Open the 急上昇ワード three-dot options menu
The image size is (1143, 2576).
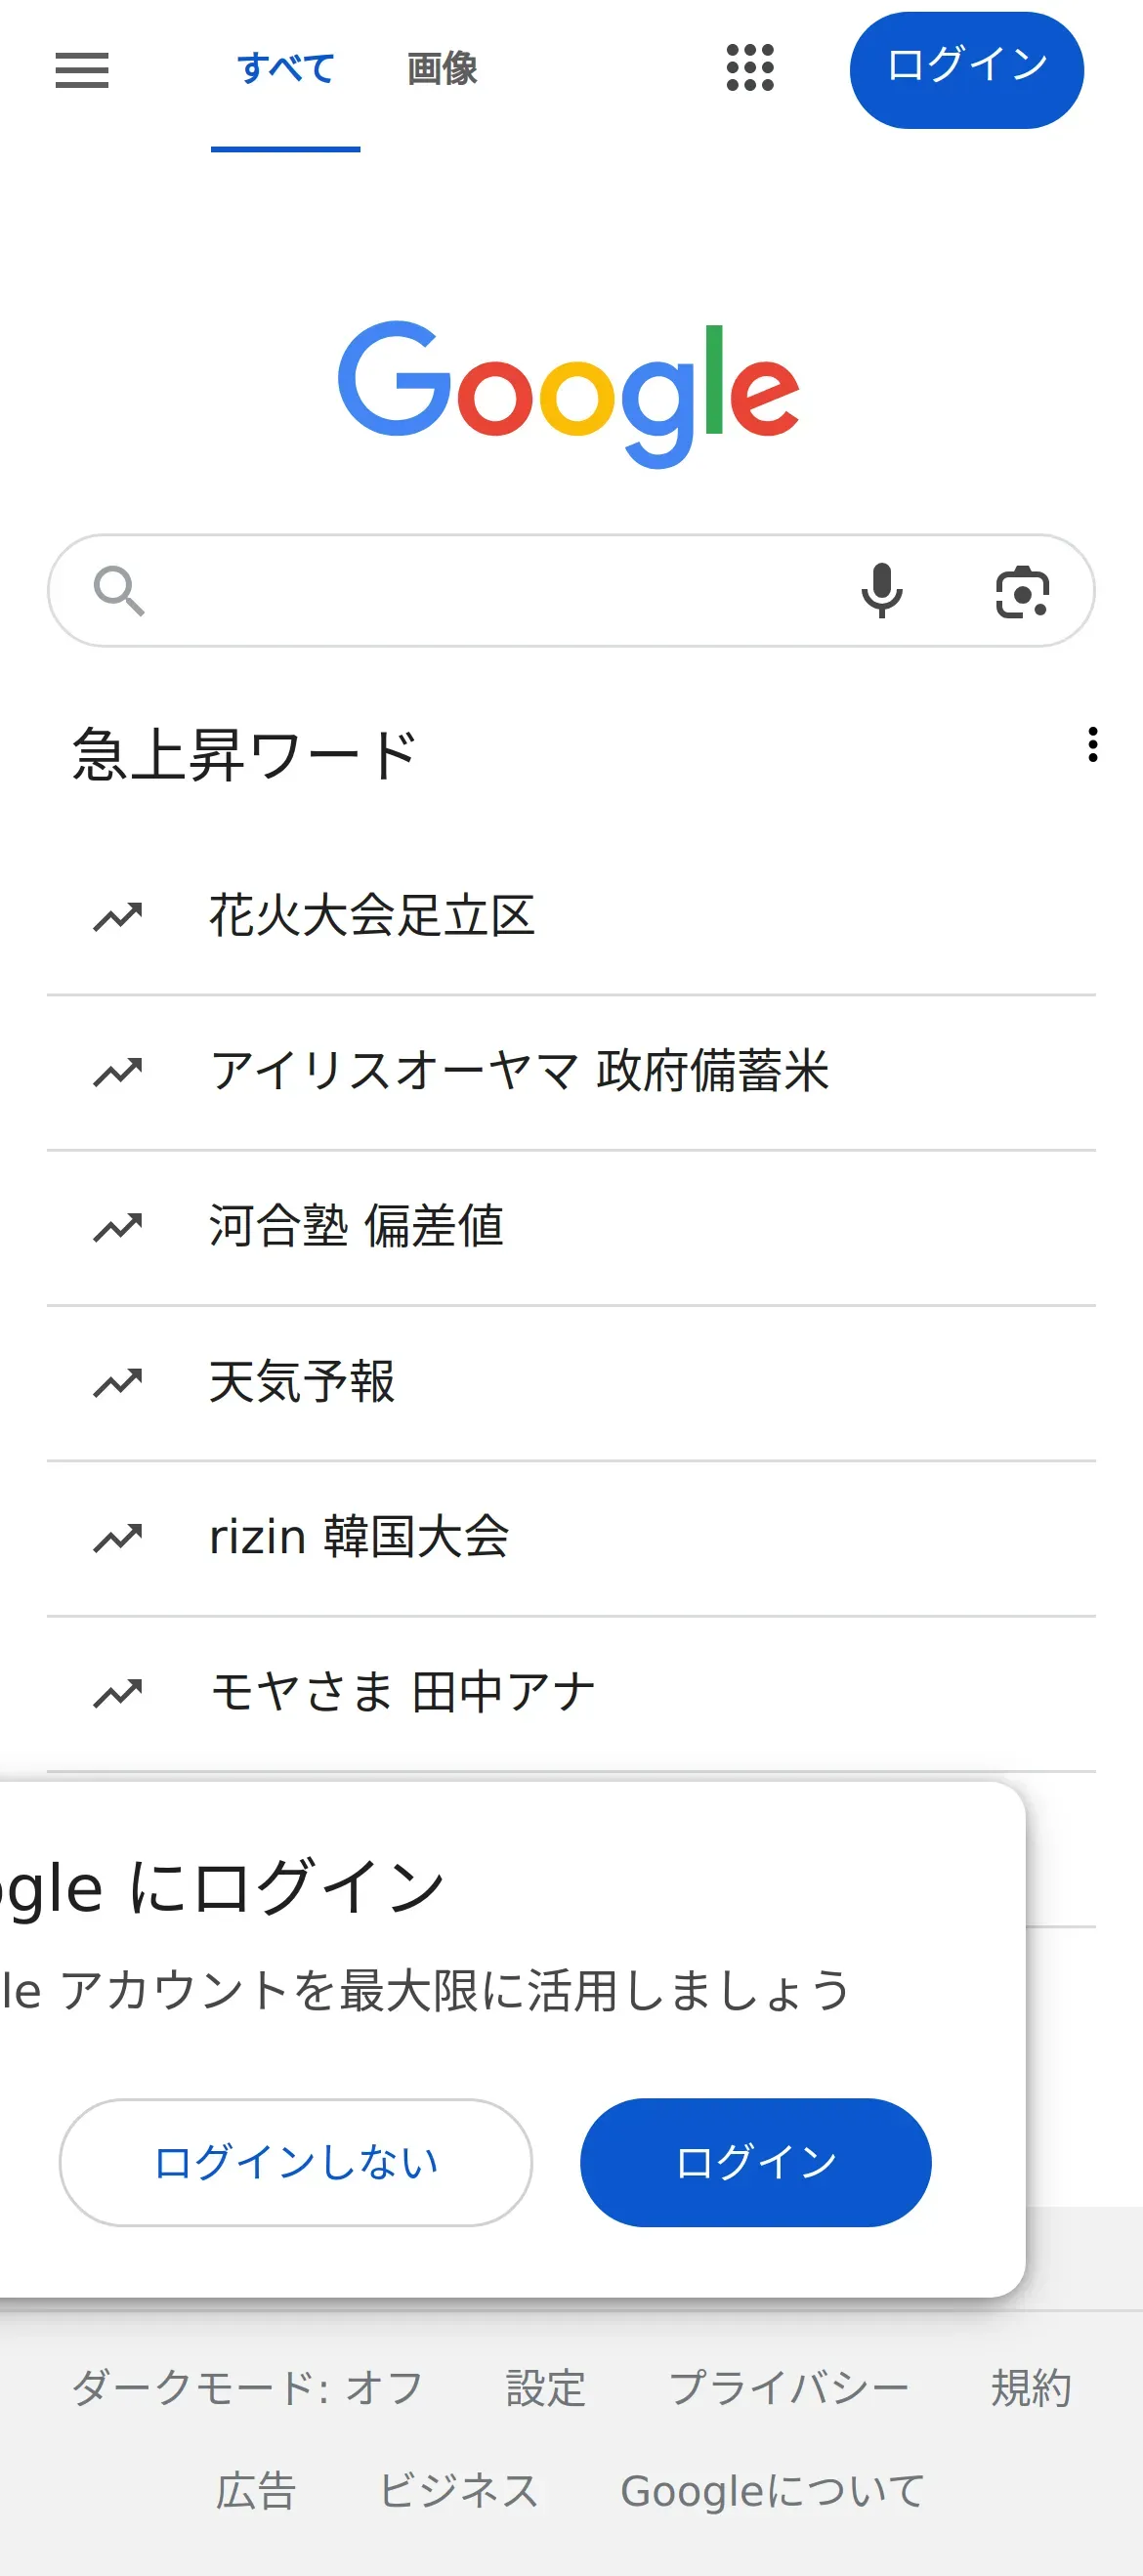coord(1093,745)
